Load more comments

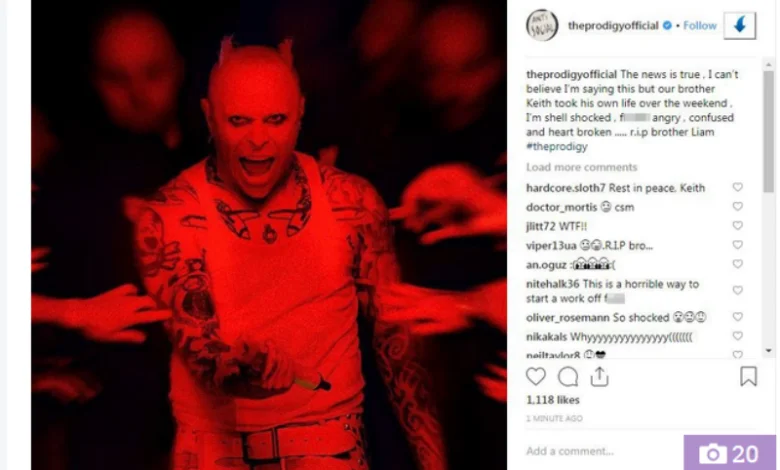tap(582, 167)
